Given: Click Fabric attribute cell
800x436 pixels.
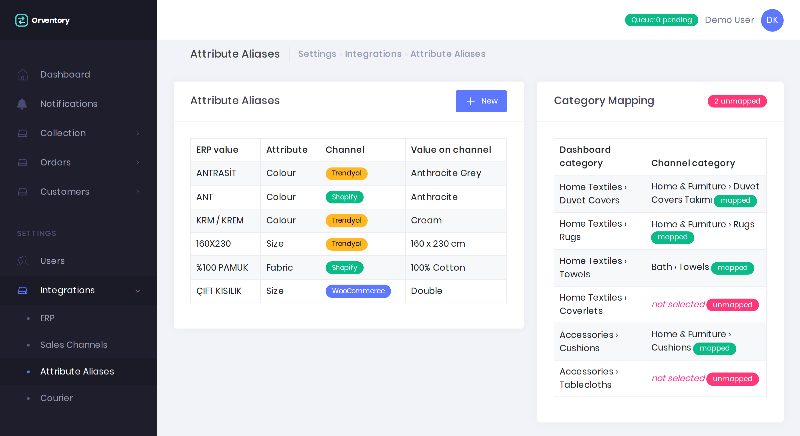Looking at the screenshot, I should [280, 267].
